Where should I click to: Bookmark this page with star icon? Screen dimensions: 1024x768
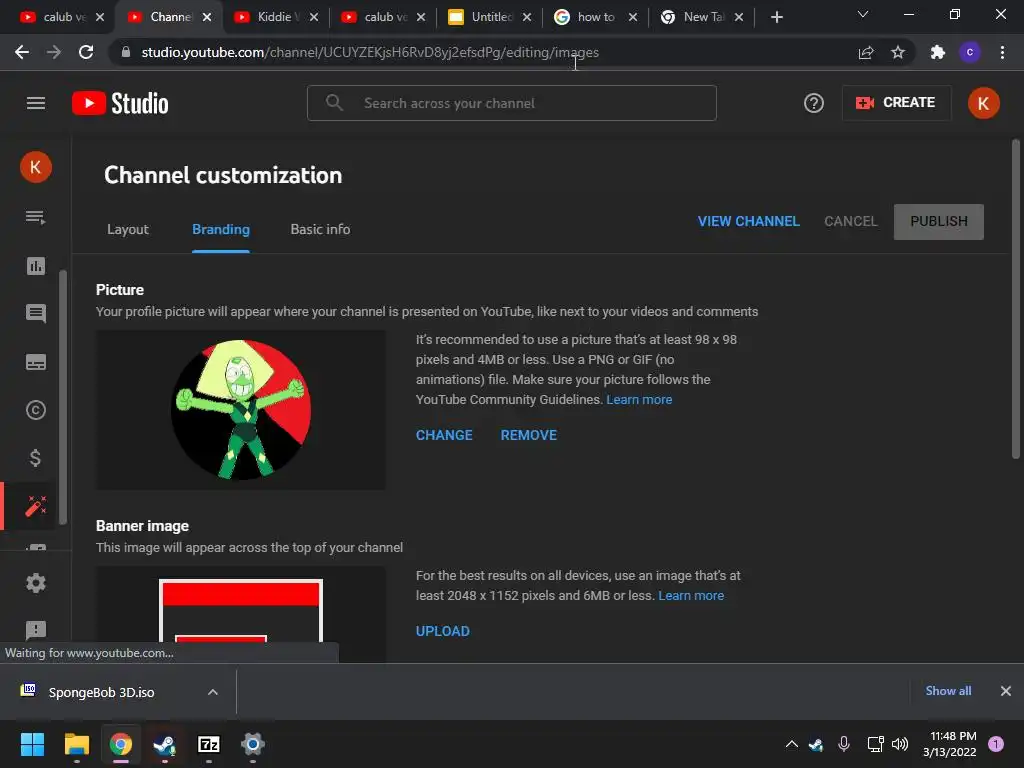[898, 52]
